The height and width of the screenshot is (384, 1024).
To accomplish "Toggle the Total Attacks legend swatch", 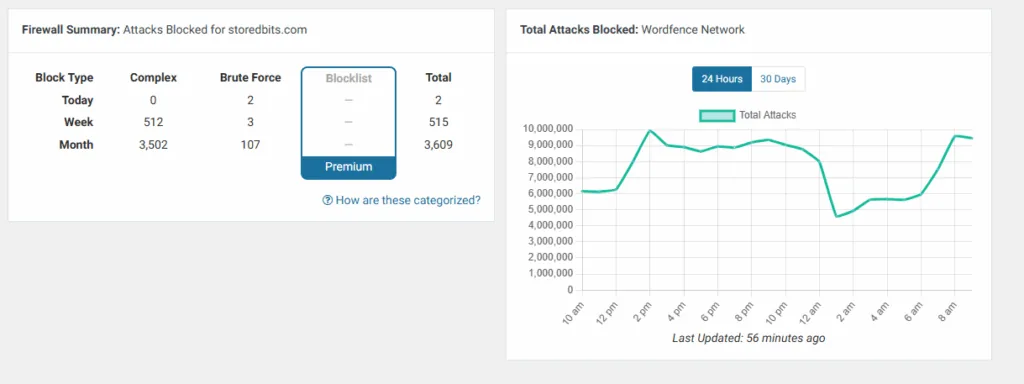I will tap(717, 116).
